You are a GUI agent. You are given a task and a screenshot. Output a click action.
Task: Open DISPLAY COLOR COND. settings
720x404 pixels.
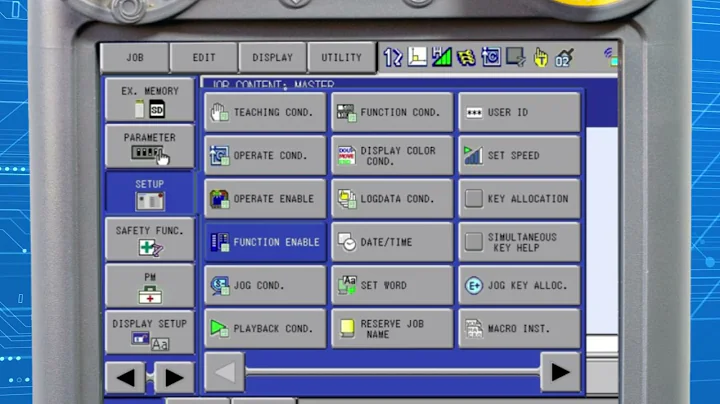click(x=392, y=155)
